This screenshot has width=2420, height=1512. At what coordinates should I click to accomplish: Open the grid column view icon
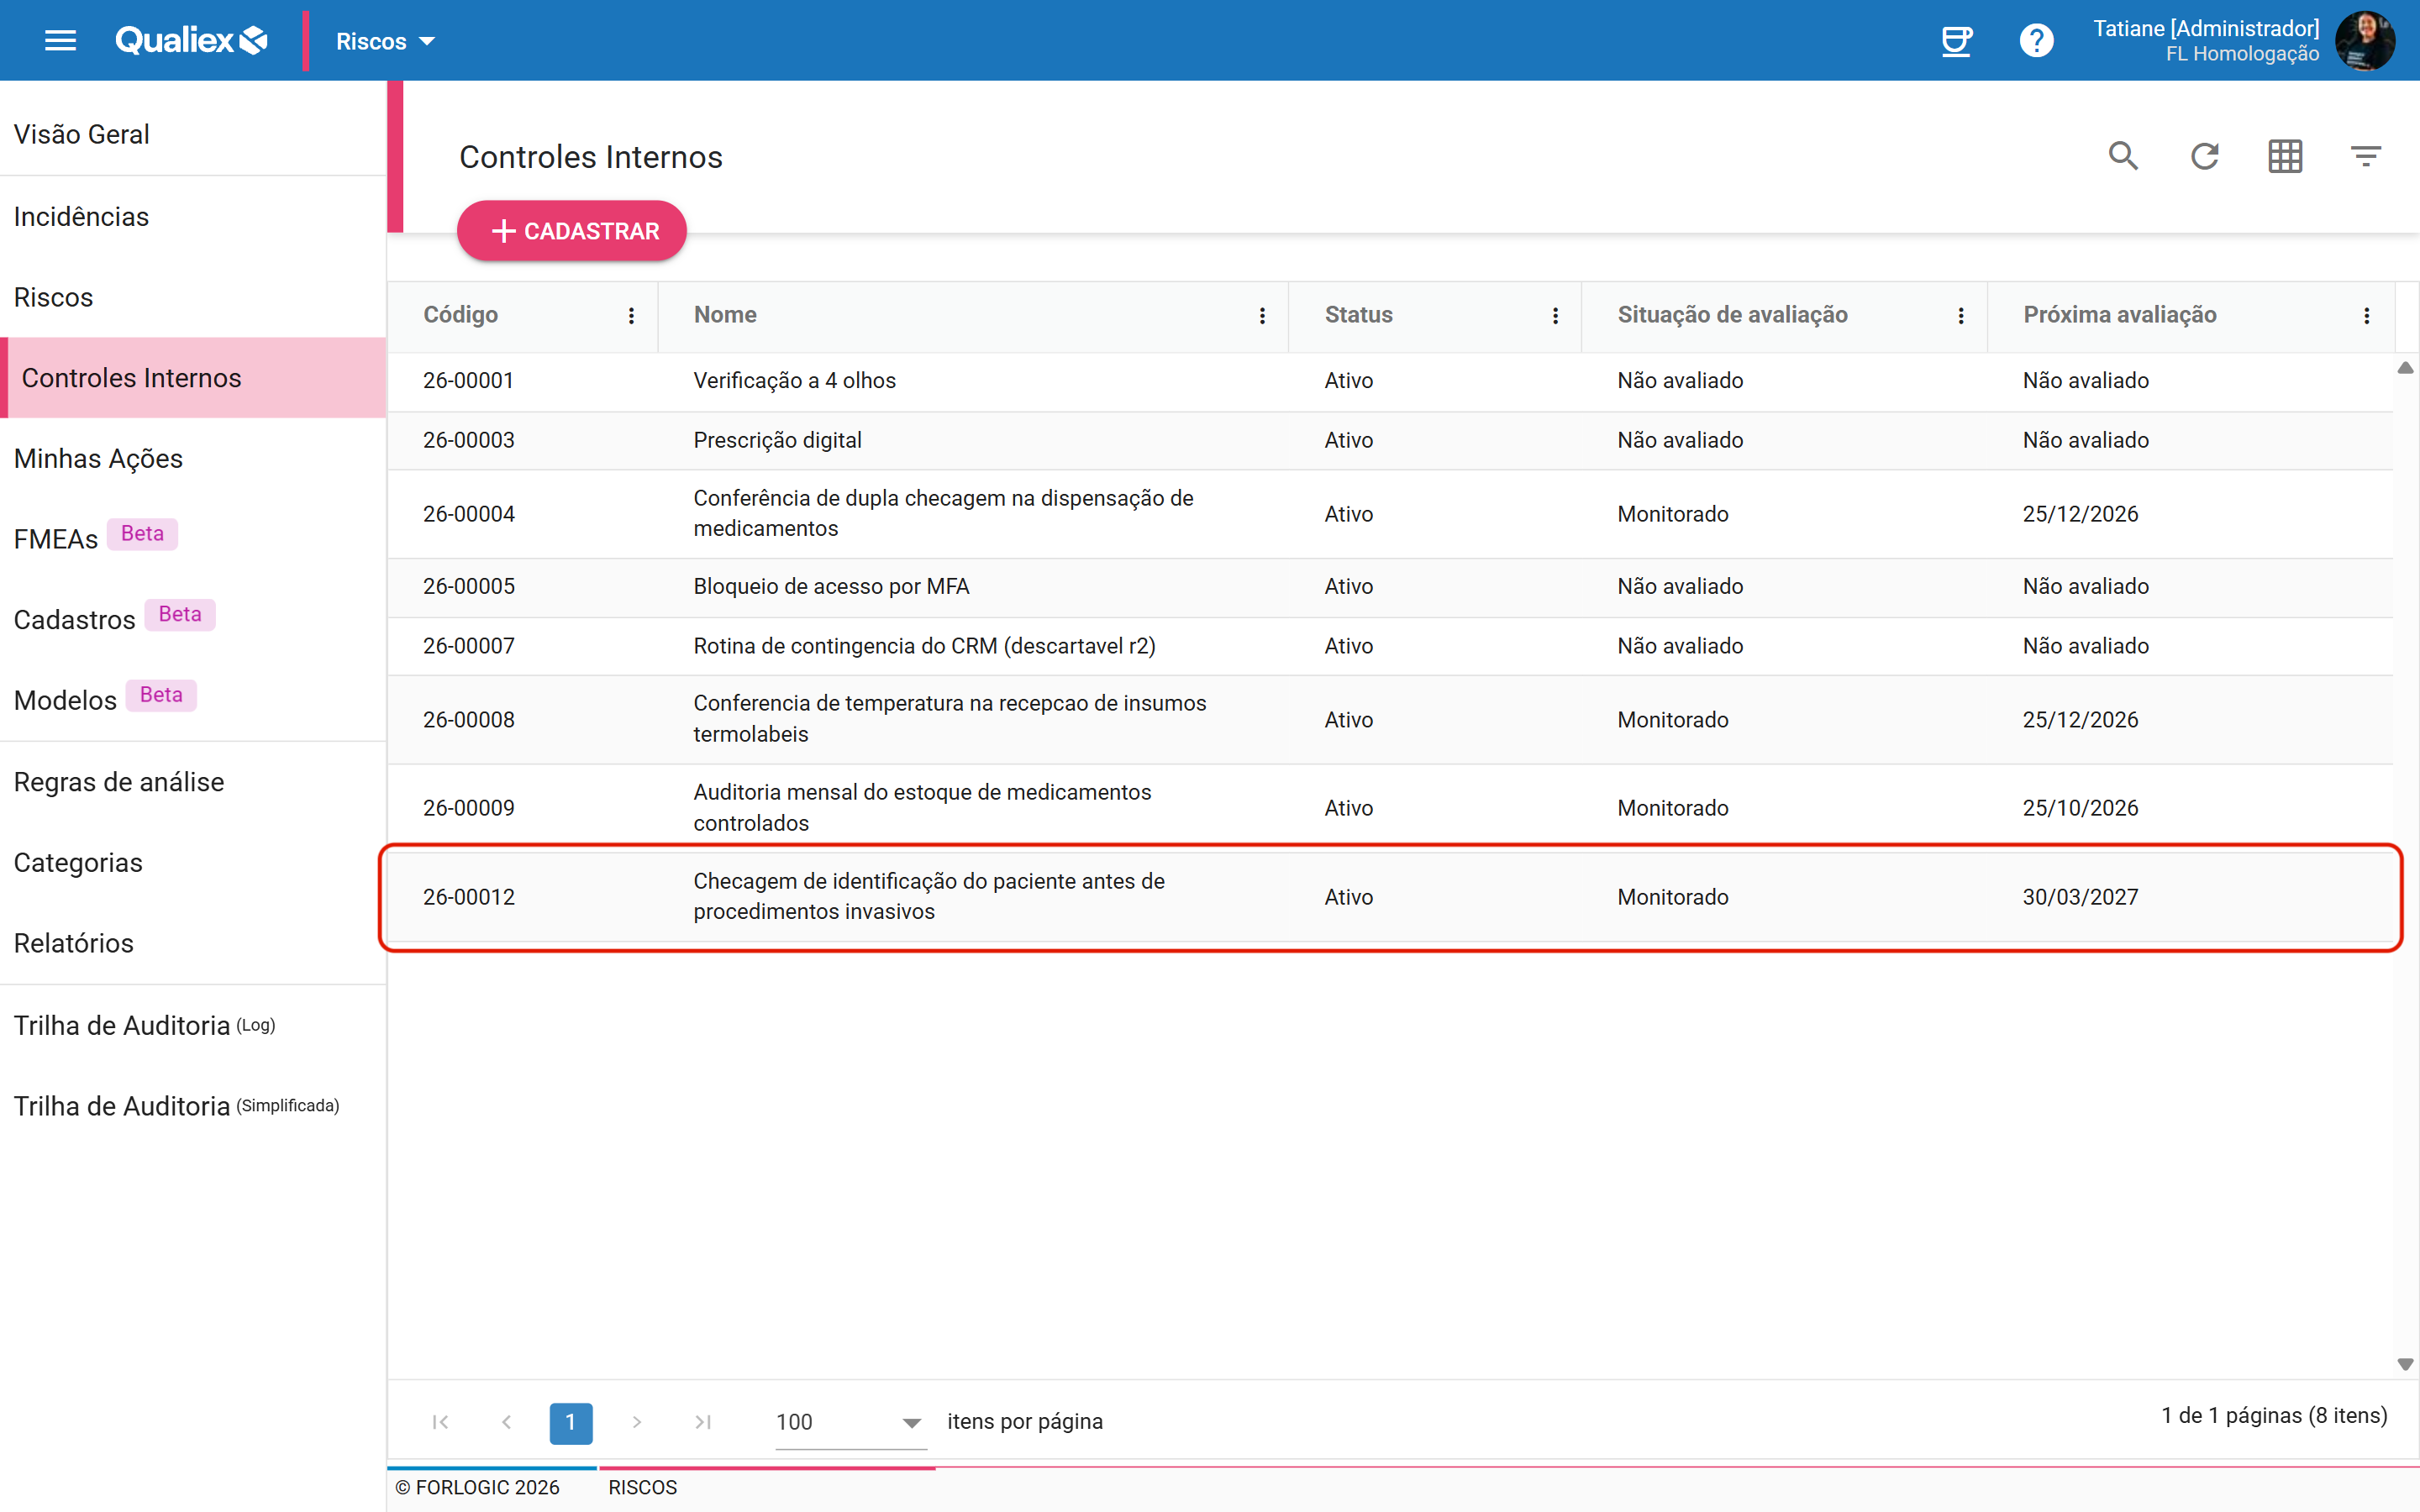2285,156
